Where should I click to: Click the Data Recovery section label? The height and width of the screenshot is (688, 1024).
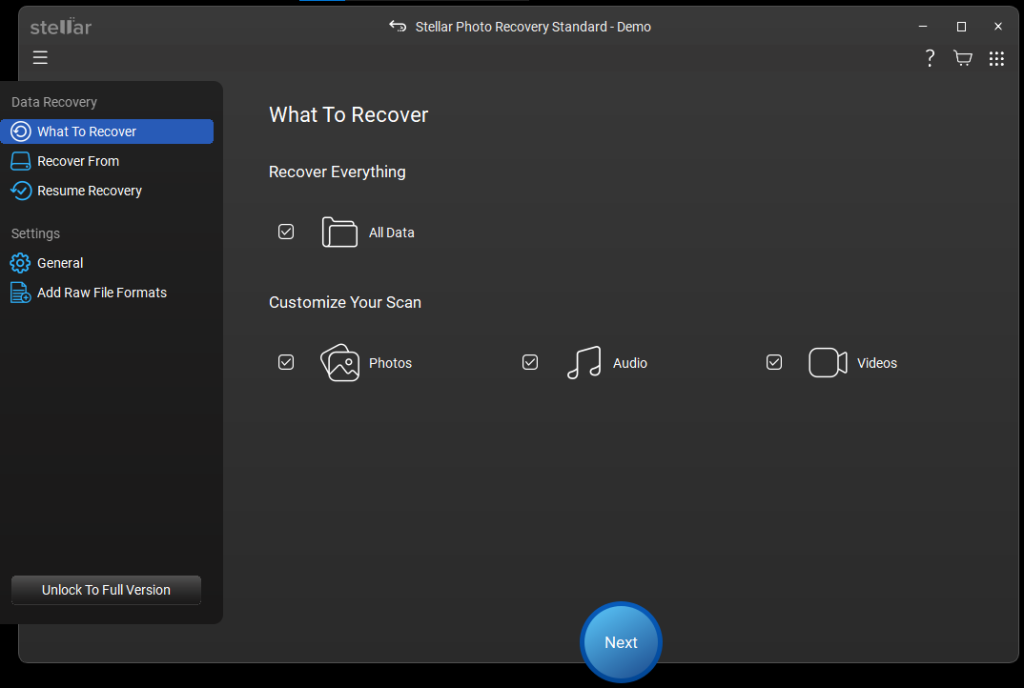pyautogui.click(x=54, y=102)
